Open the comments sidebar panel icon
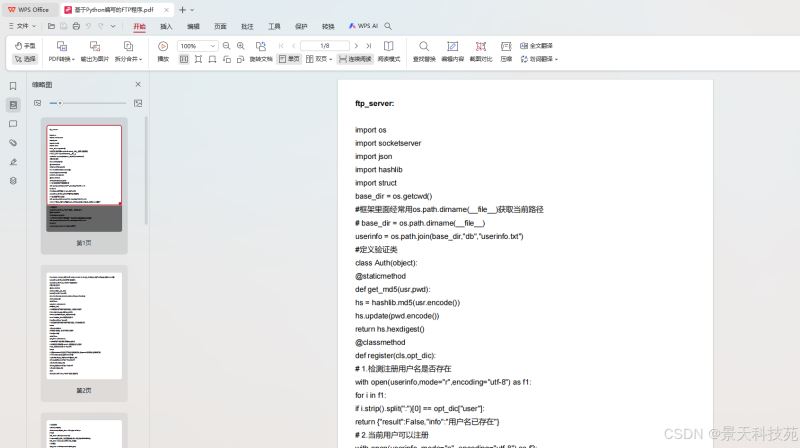The height and width of the screenshot is (448, 800). pos(13,124)
